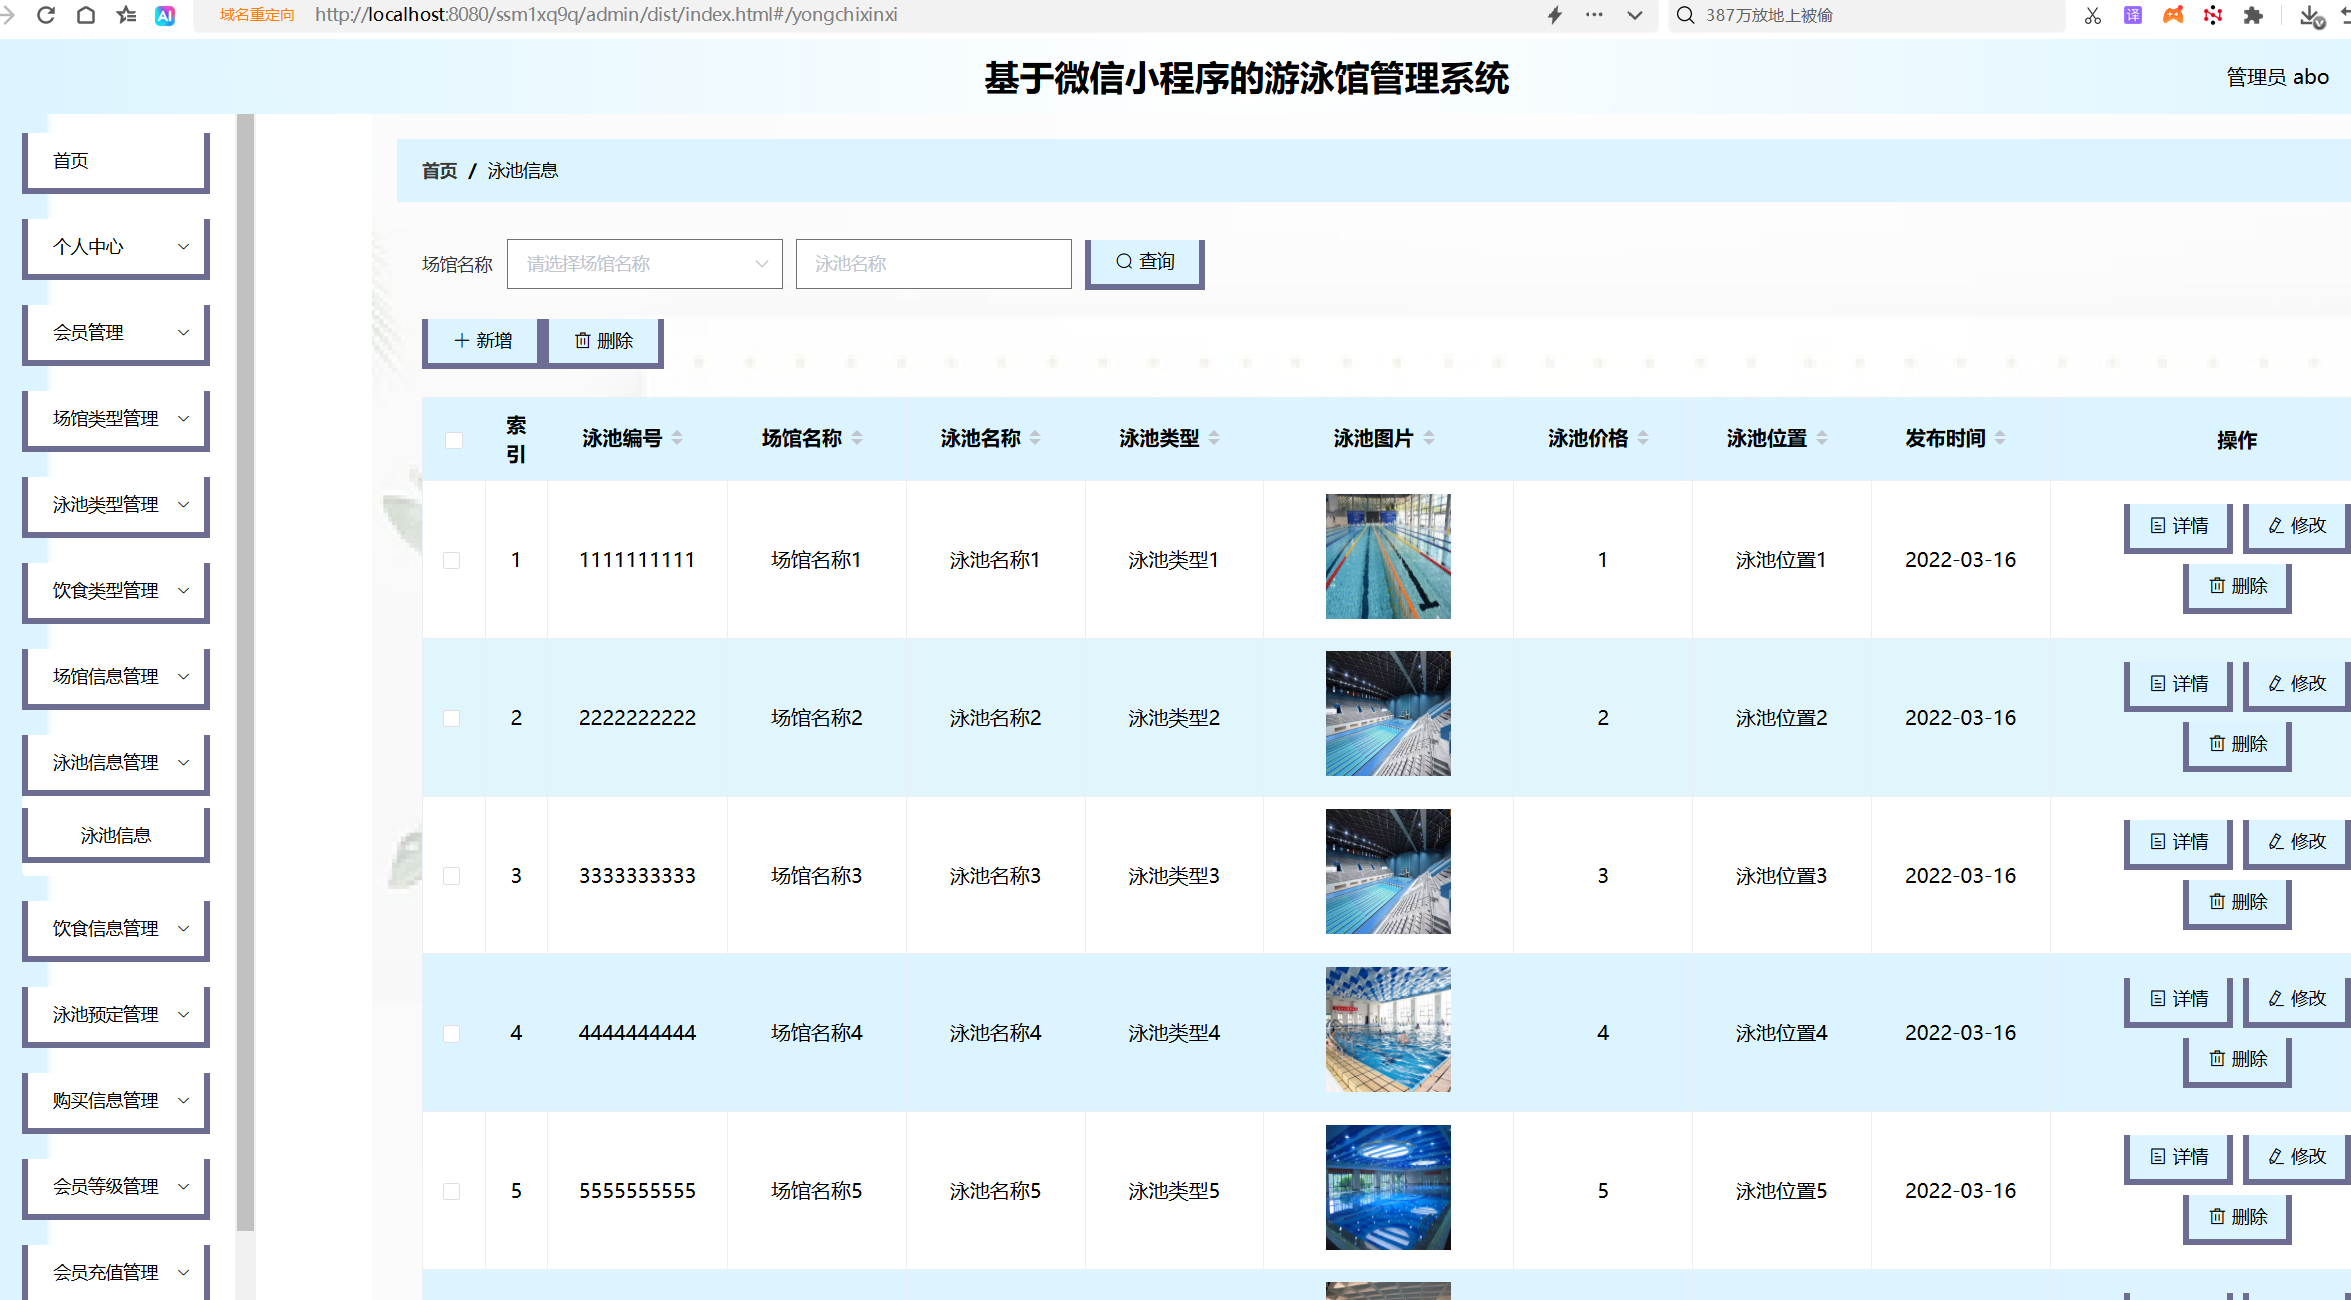Screen dimensions: 2351x1300
Task: Click the edit pencil icon on row 1's 修改 button
Action: click(2274, 525)
